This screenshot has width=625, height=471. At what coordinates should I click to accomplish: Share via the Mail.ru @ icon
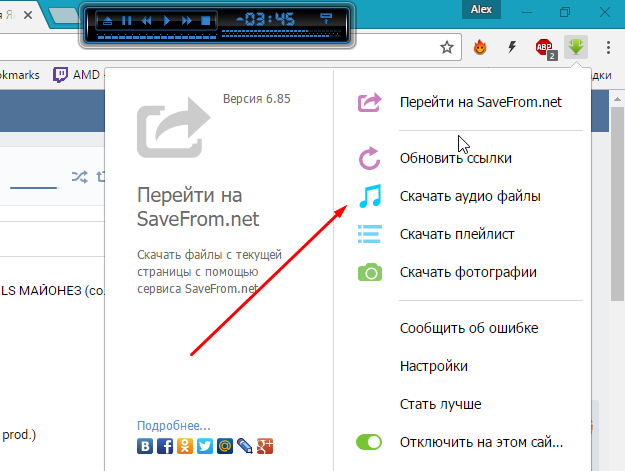point(224,446)
